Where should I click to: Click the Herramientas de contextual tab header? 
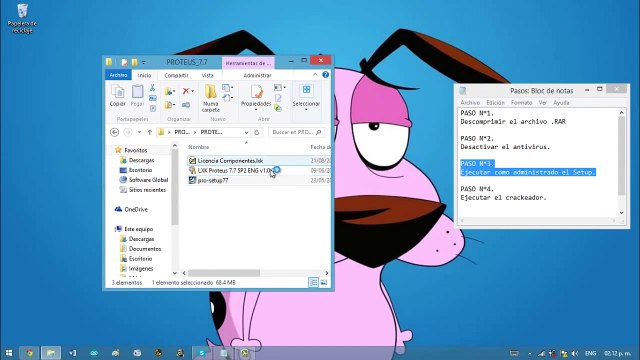tap(248, 63)
